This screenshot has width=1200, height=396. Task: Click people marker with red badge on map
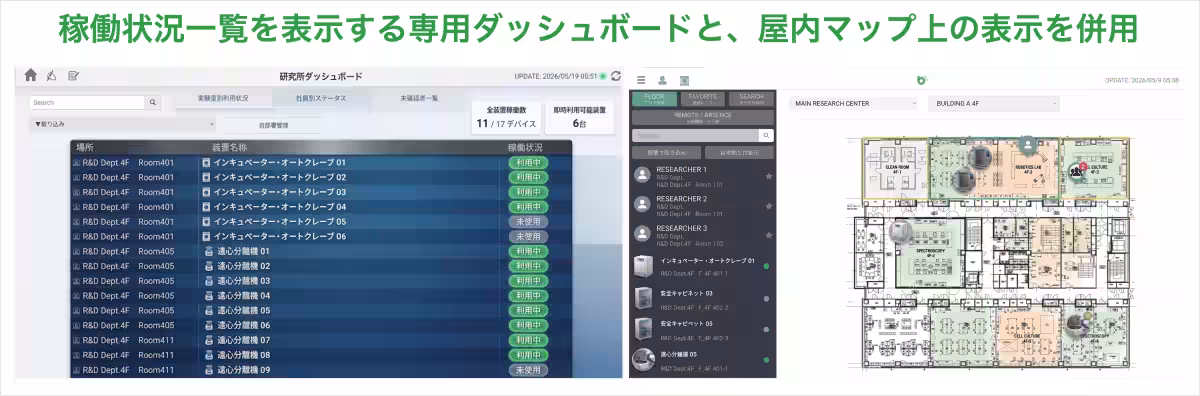tap(1078, 170)
